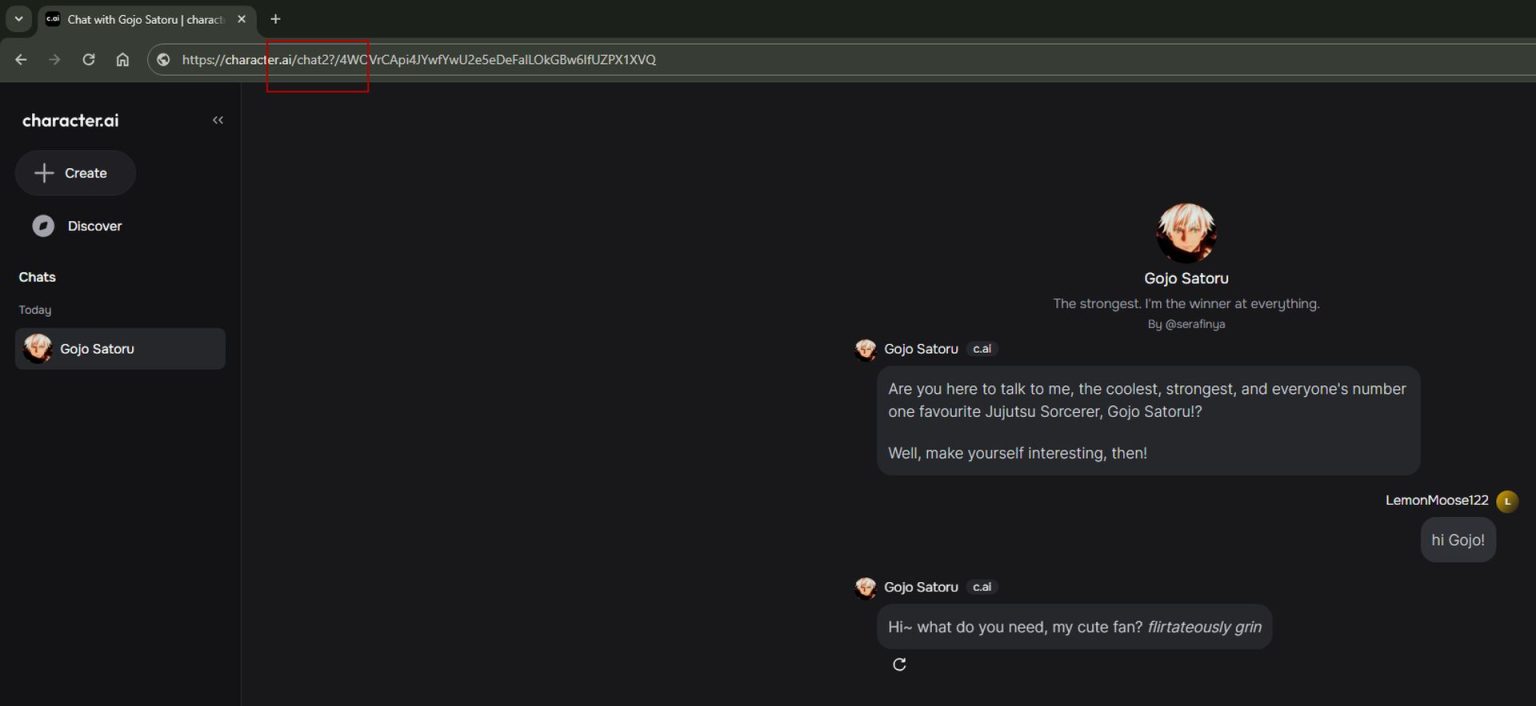The height and width of the screenshot is (706, 1536).
Task: Click the Create button
Action: [75, 173]
